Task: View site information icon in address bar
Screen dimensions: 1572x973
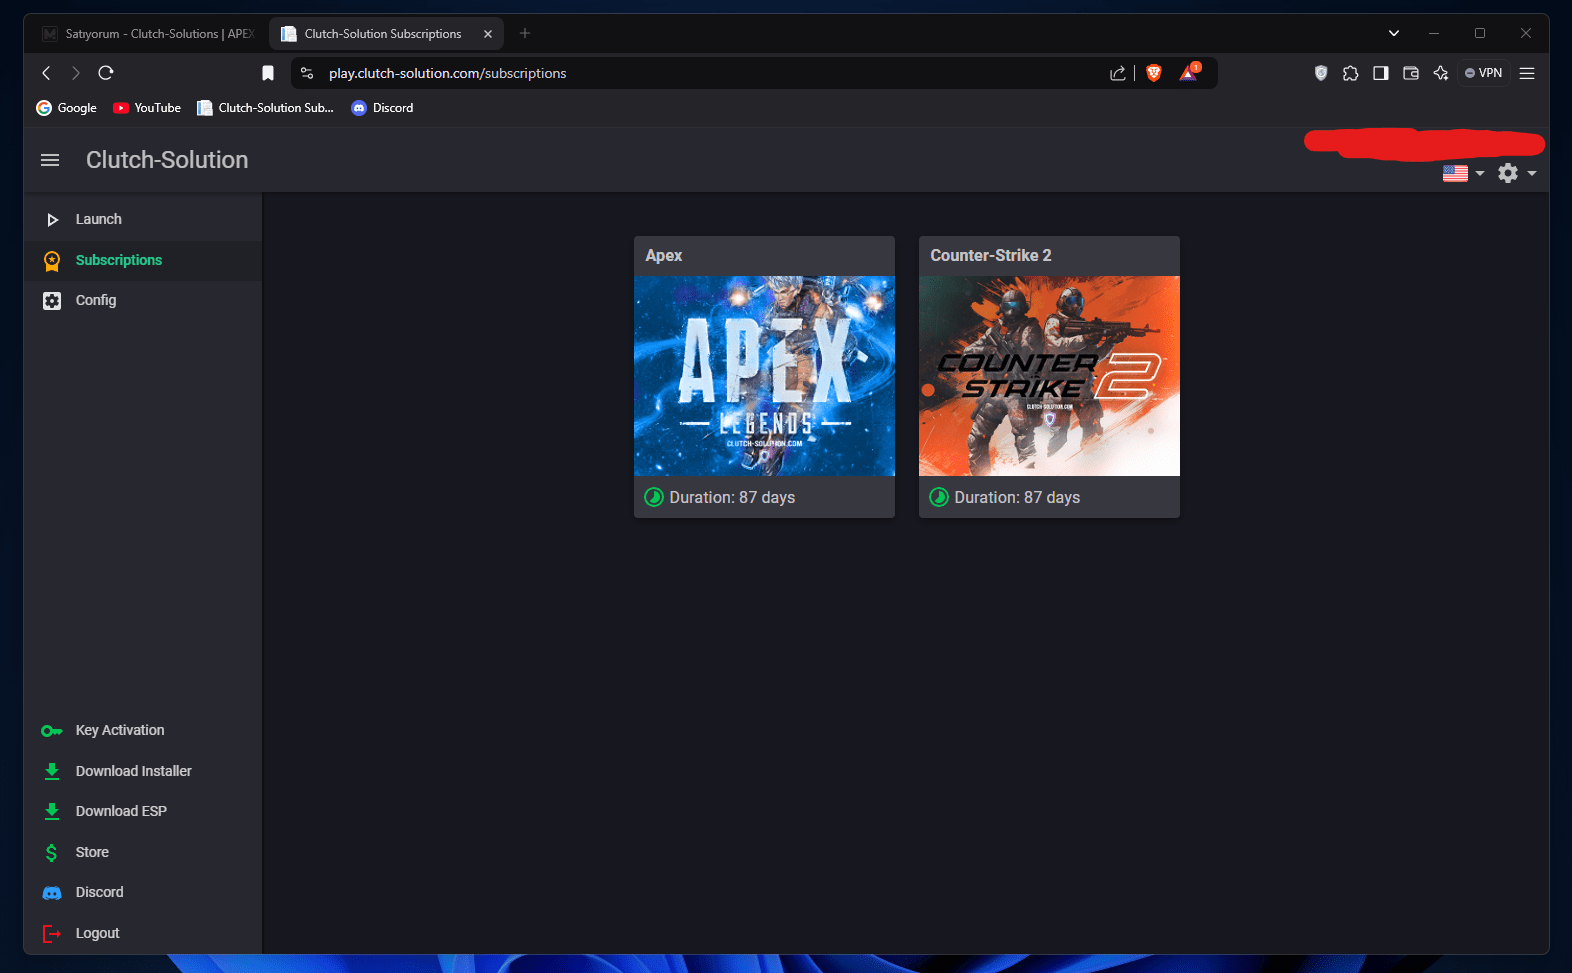Action: tap(307, 73)
